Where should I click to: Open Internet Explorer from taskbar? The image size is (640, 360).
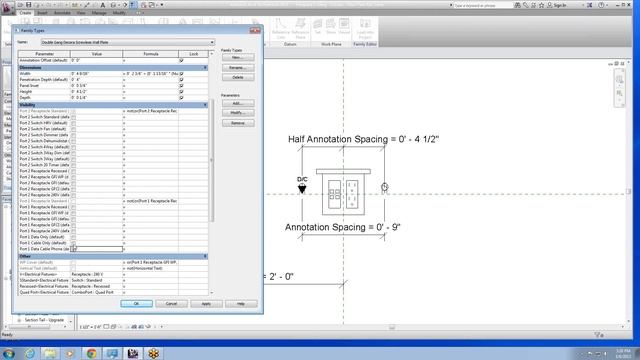[x=29, y=353]
